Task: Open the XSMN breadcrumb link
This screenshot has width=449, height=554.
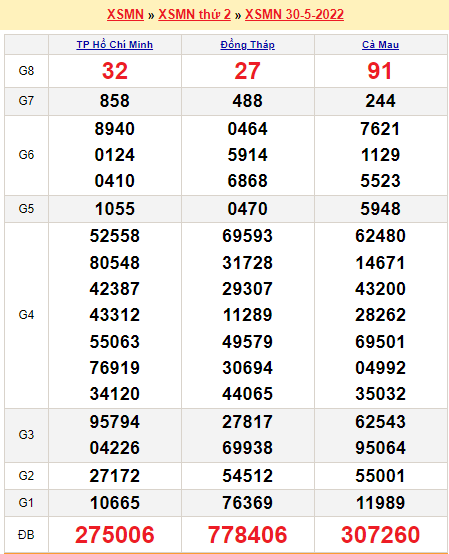Action: point(125,14)
